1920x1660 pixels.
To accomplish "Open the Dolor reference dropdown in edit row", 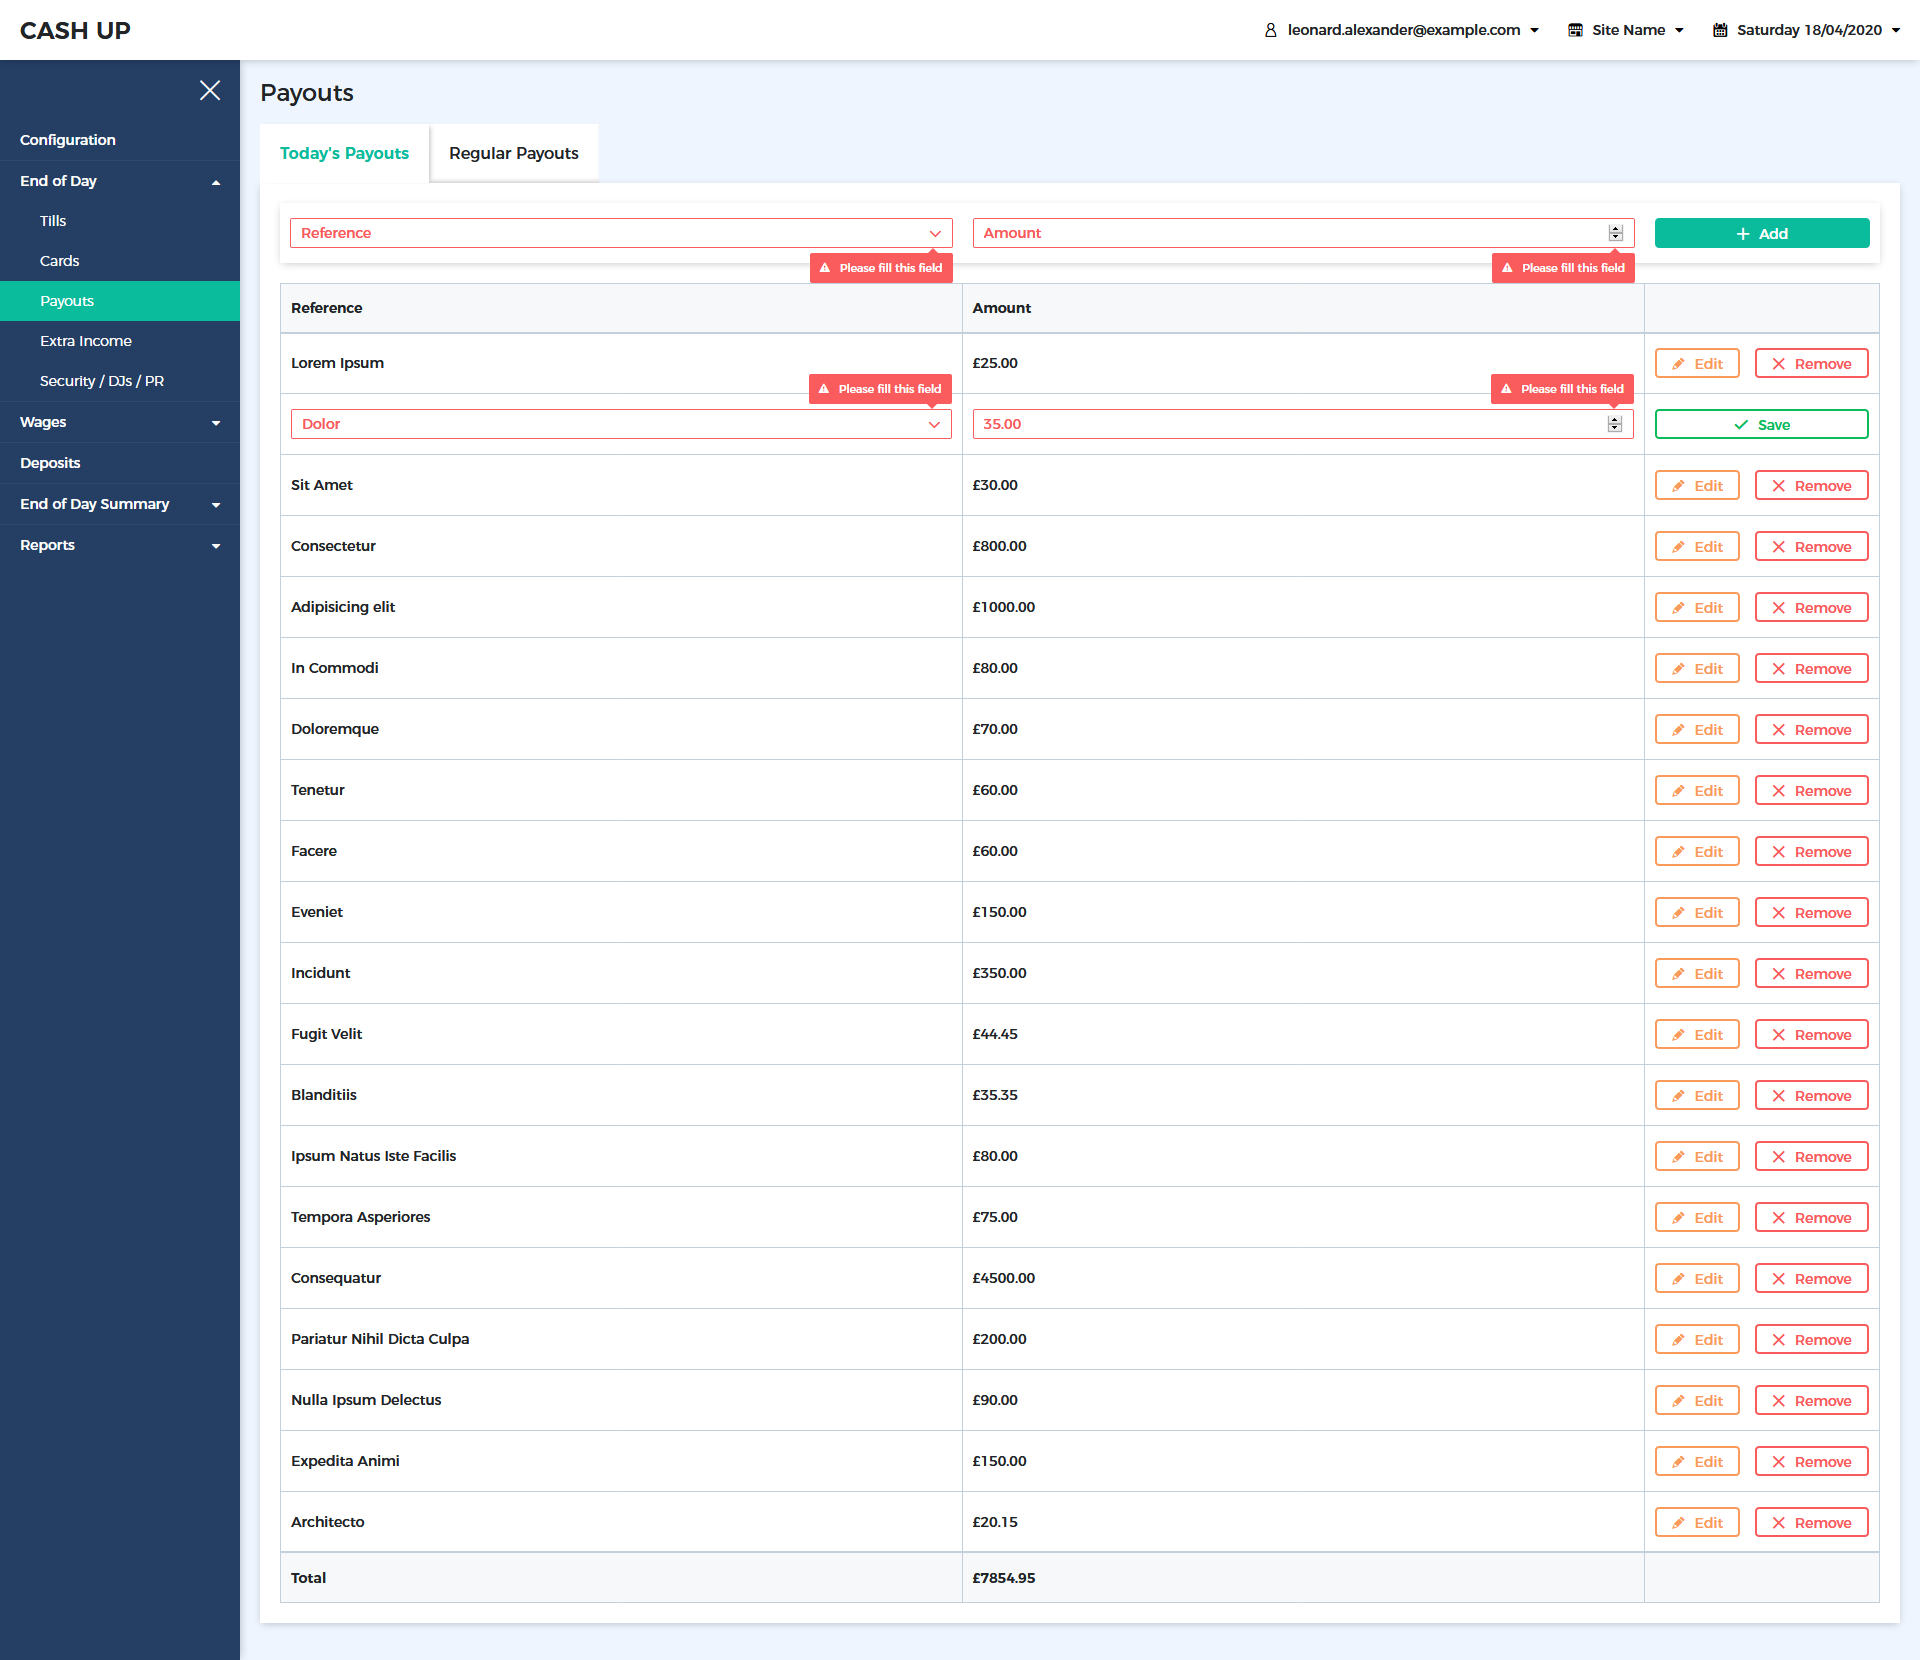I will [620, 424].
